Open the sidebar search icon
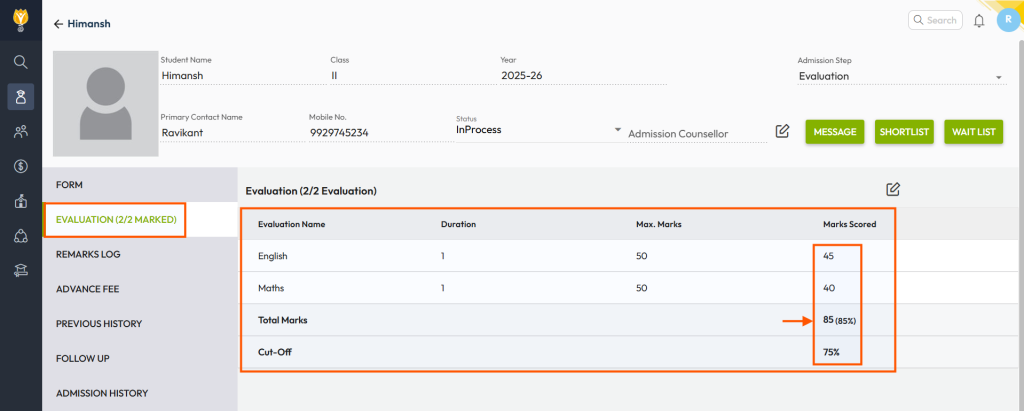The image size is (1024, 411). [x=20, y=62]
